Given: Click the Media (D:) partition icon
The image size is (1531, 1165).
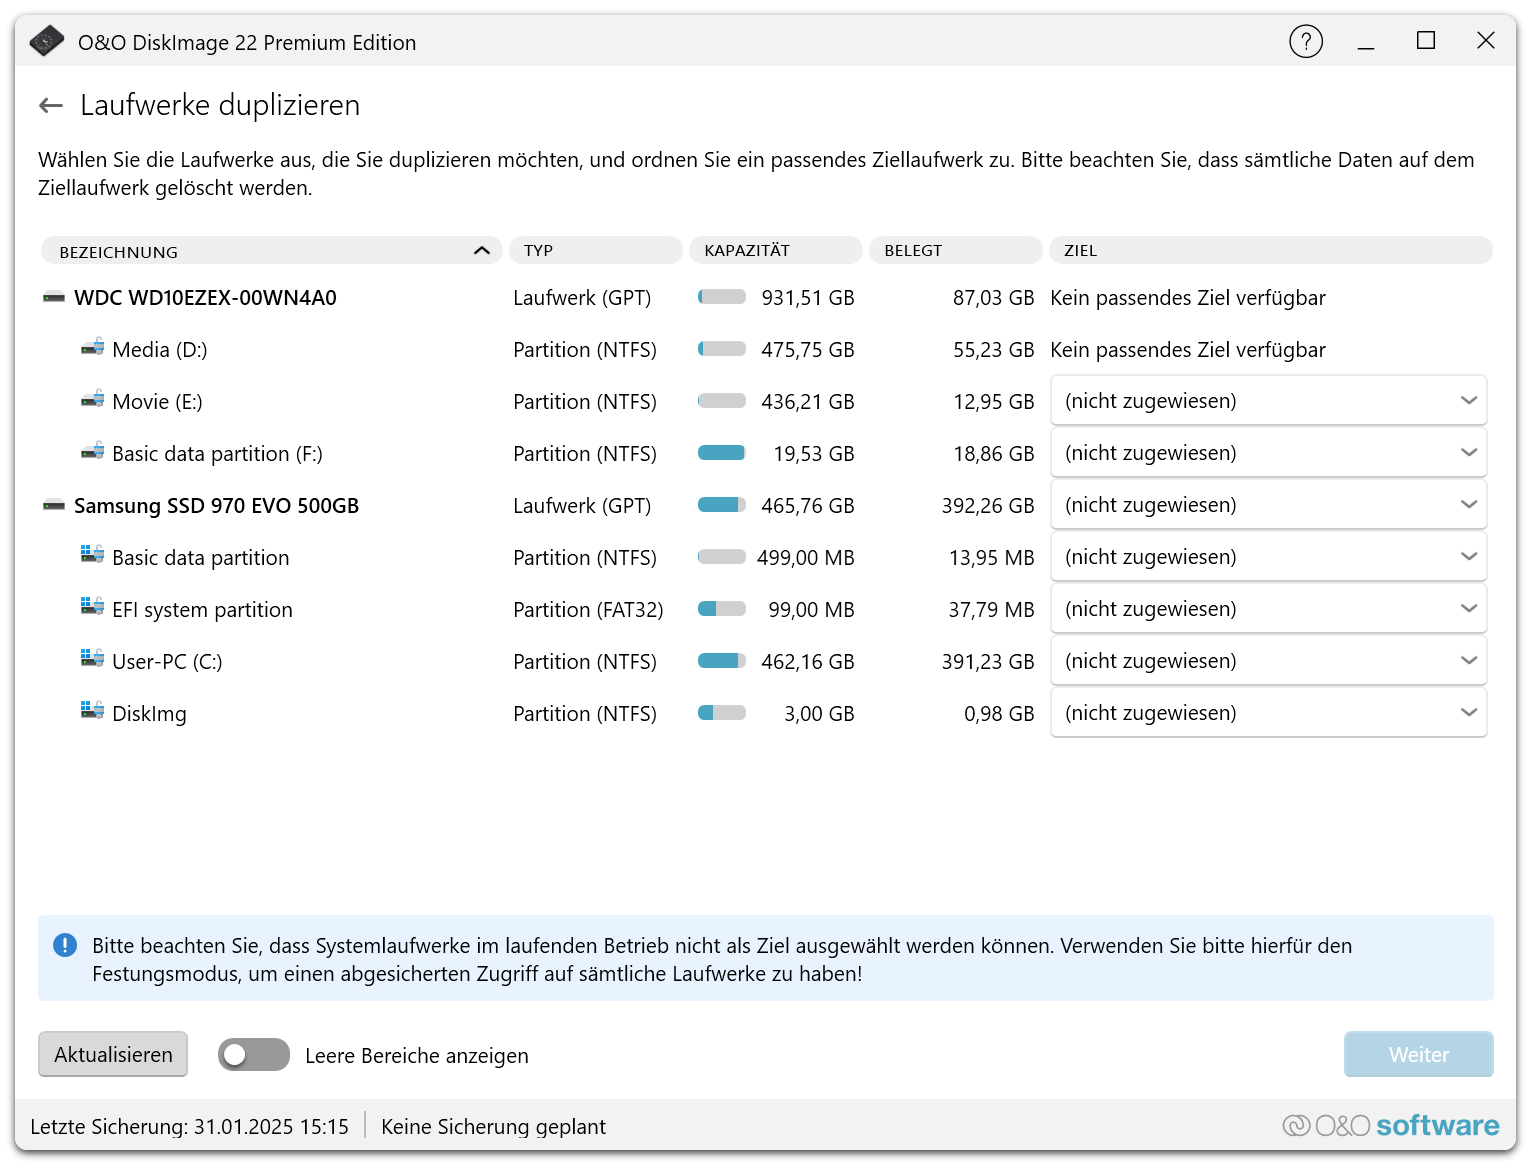Looking at the screenshot, I should click(x=92, y=349).
